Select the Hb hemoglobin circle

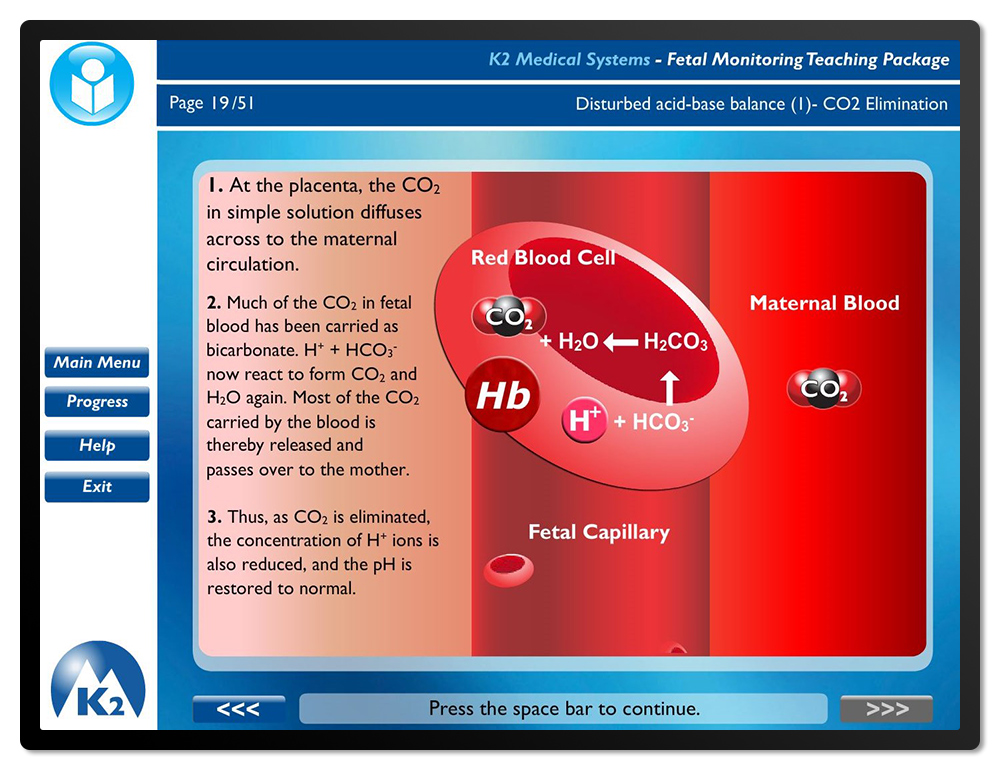click(502, 396)
